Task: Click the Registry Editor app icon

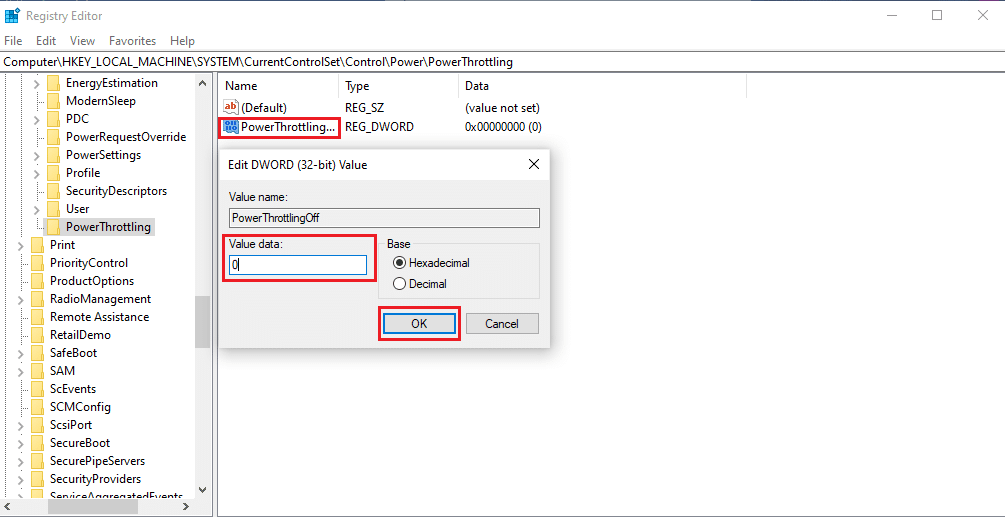Action: (12, 15)
